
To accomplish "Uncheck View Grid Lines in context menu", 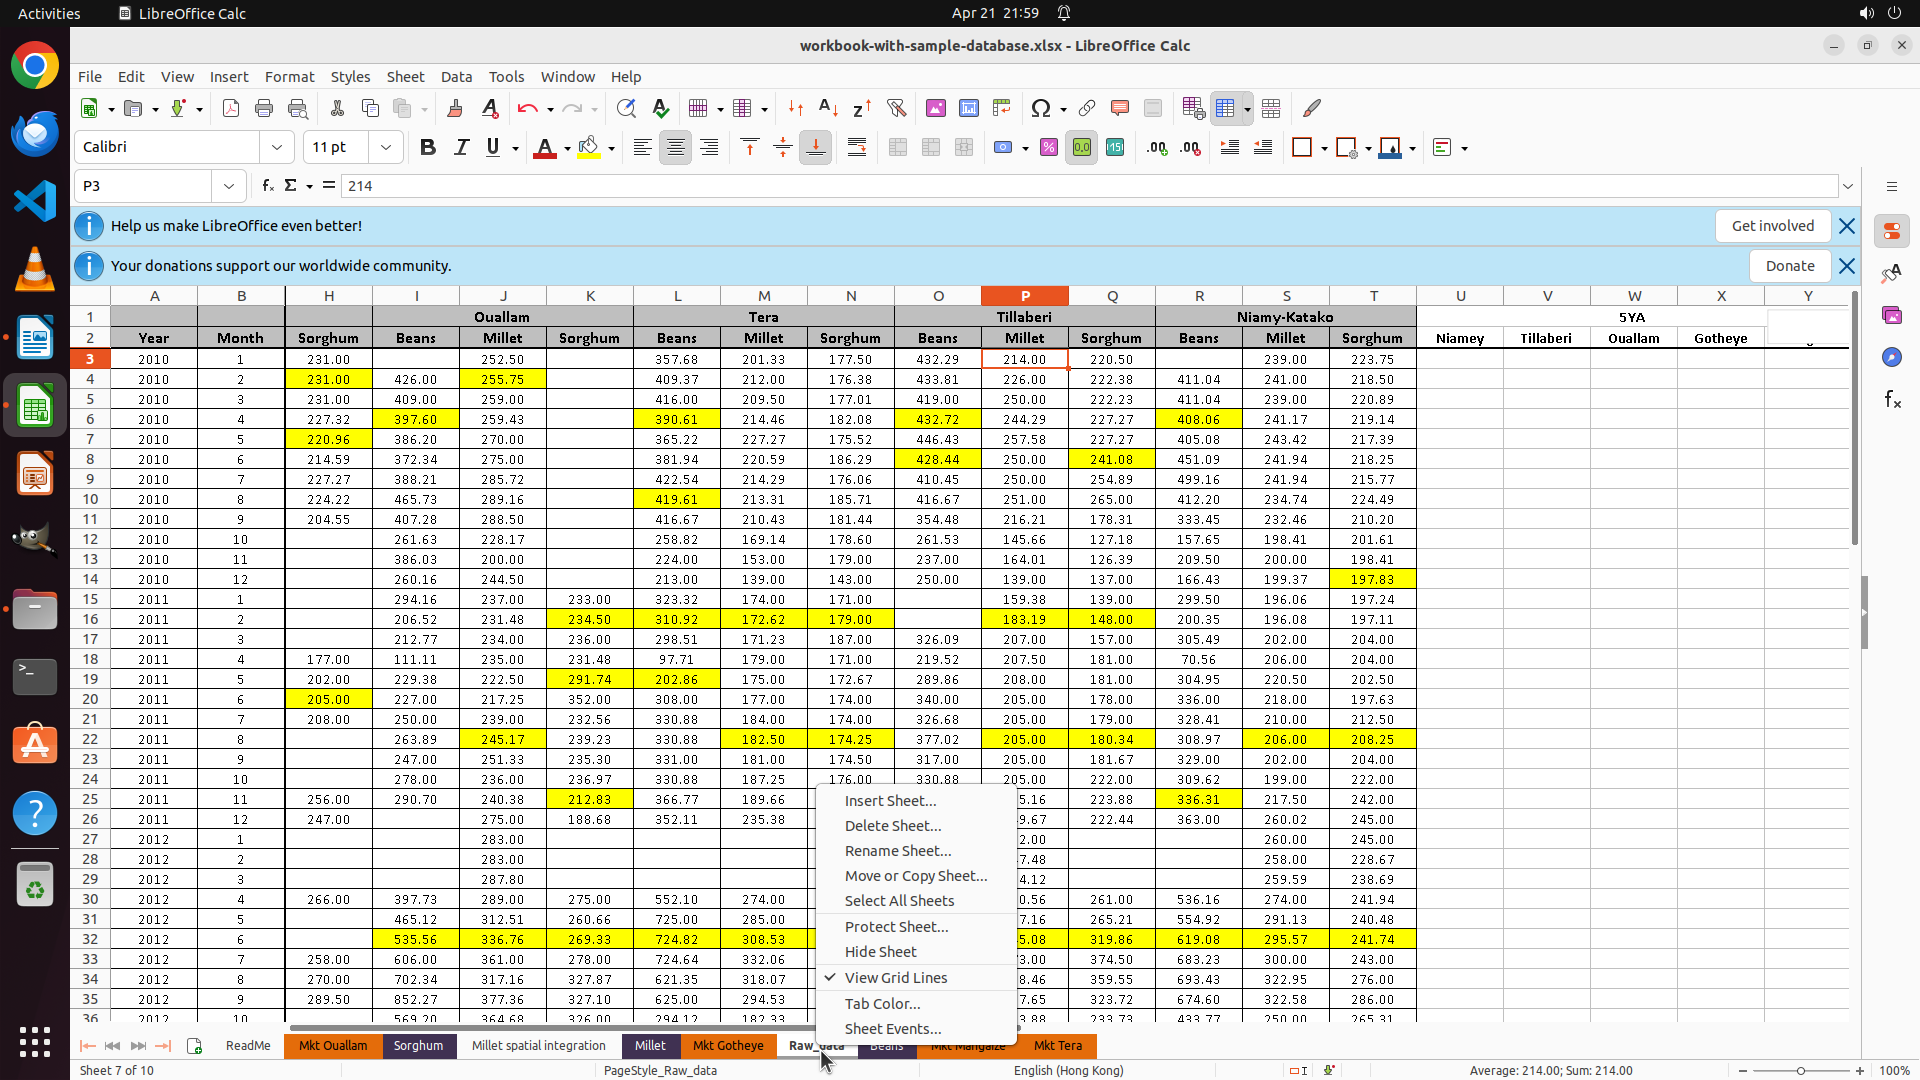I will click(x=895, y=978).
